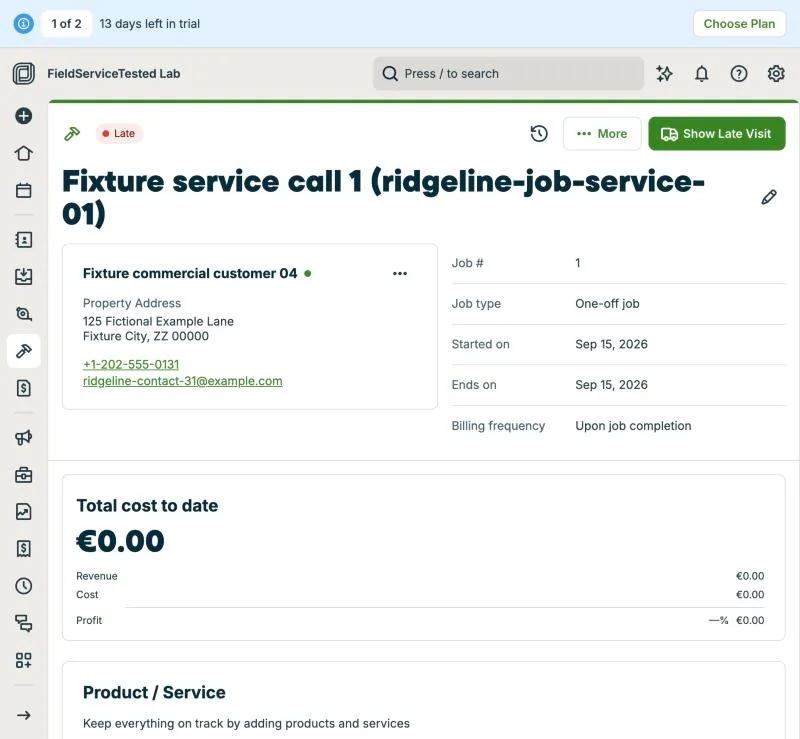The height and width of the screenshot is (739, 800).
Task: Go to Home in the sidebar
Action: [23, 153]
